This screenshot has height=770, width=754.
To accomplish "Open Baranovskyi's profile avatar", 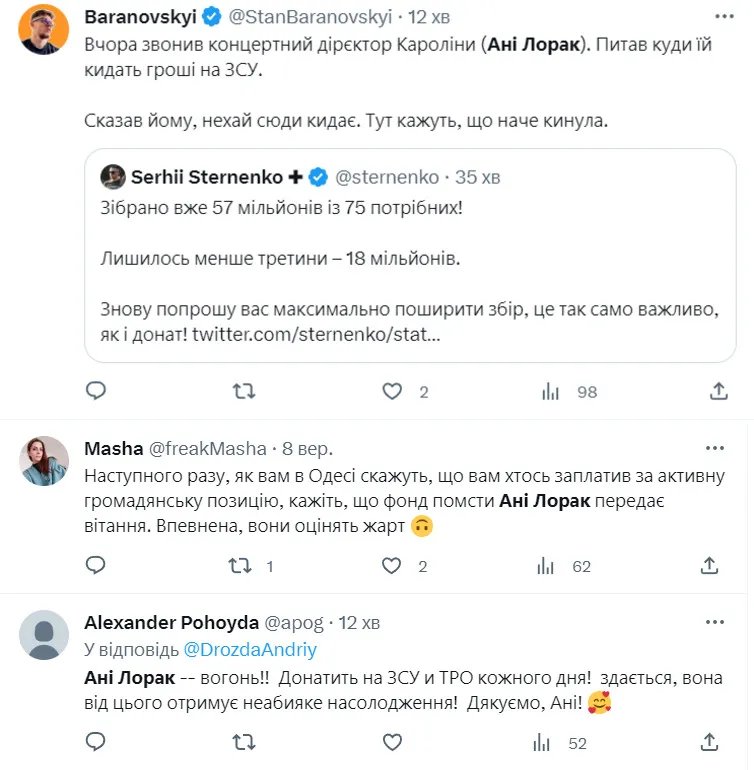I will click(45, 29).
